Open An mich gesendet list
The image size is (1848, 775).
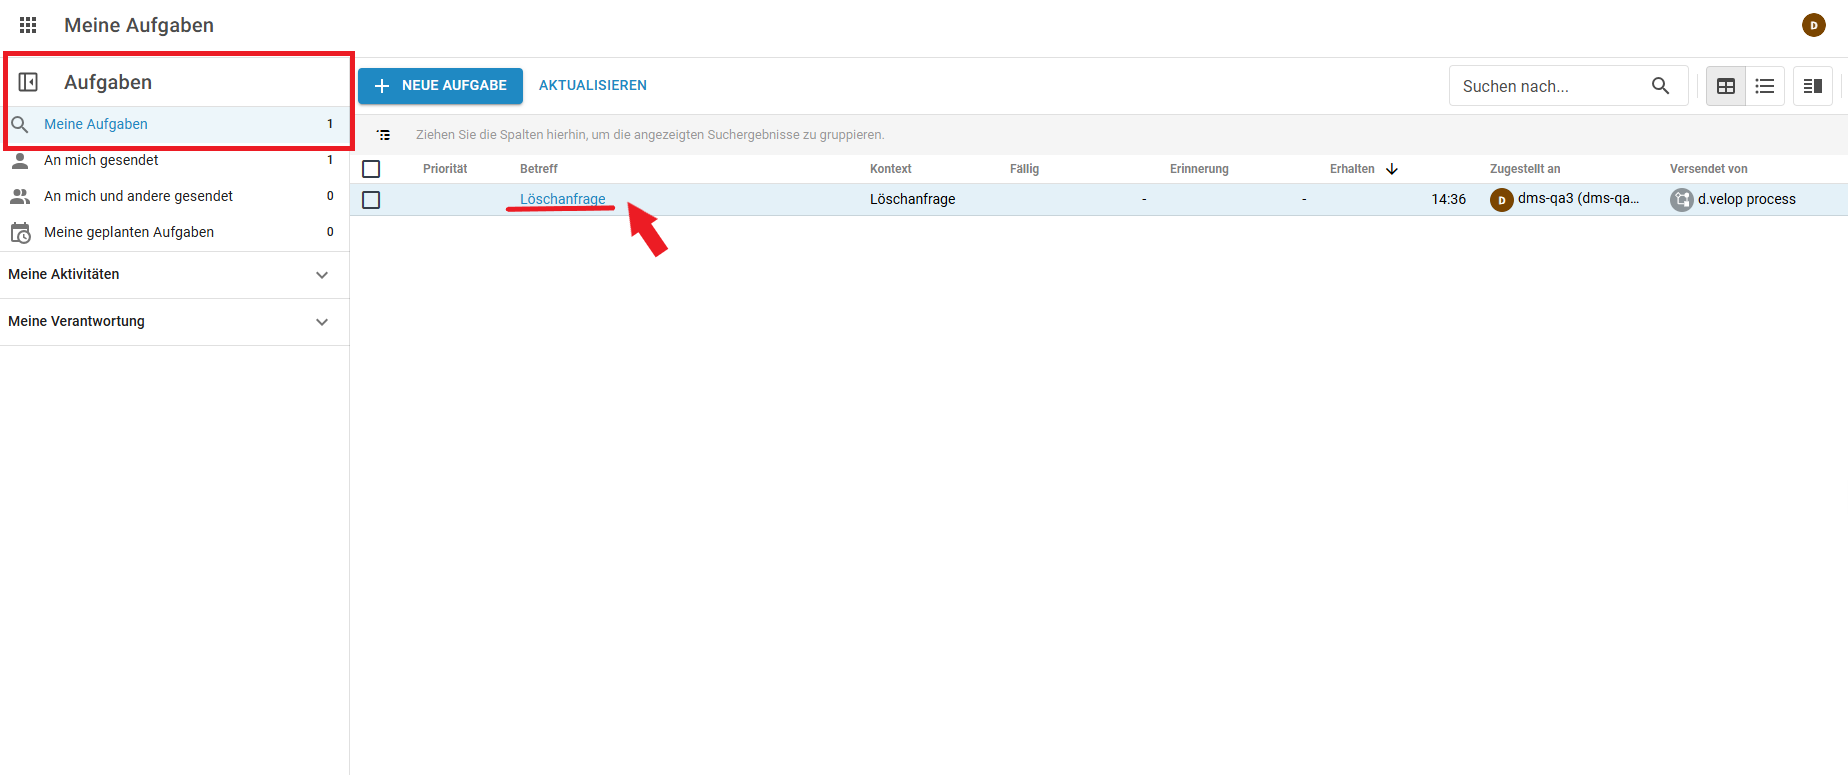(101, 160)
